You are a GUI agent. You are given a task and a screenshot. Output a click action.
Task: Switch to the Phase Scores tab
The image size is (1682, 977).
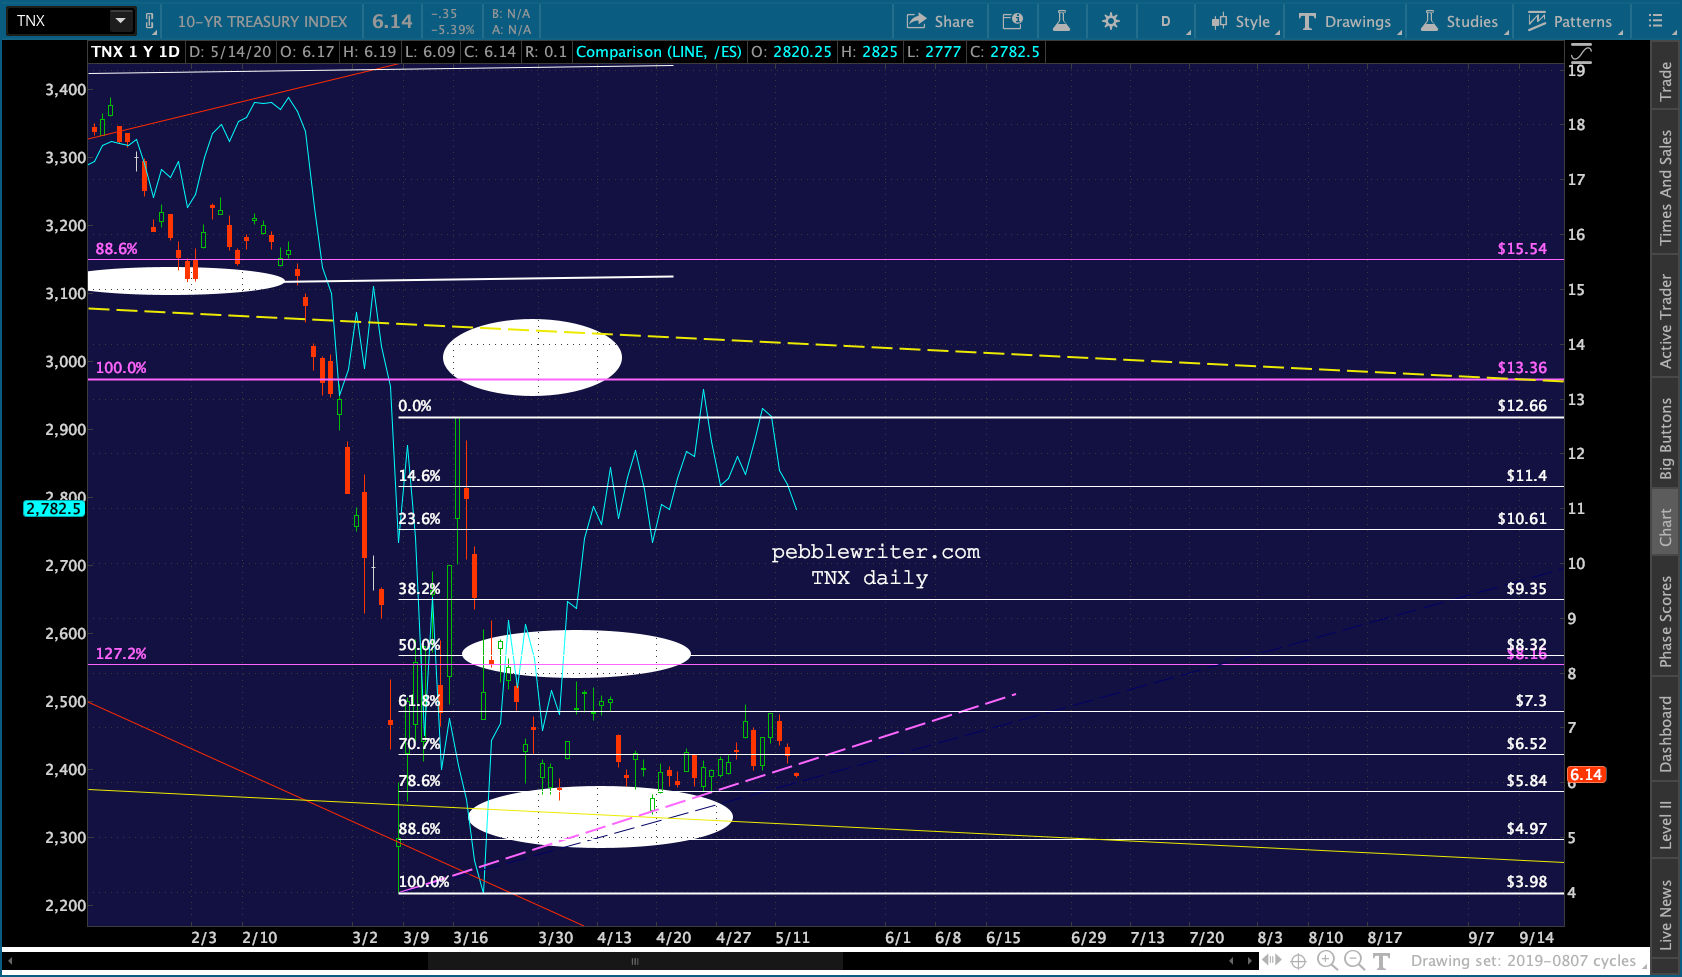pyautogui.click(x=1665, y=621)
